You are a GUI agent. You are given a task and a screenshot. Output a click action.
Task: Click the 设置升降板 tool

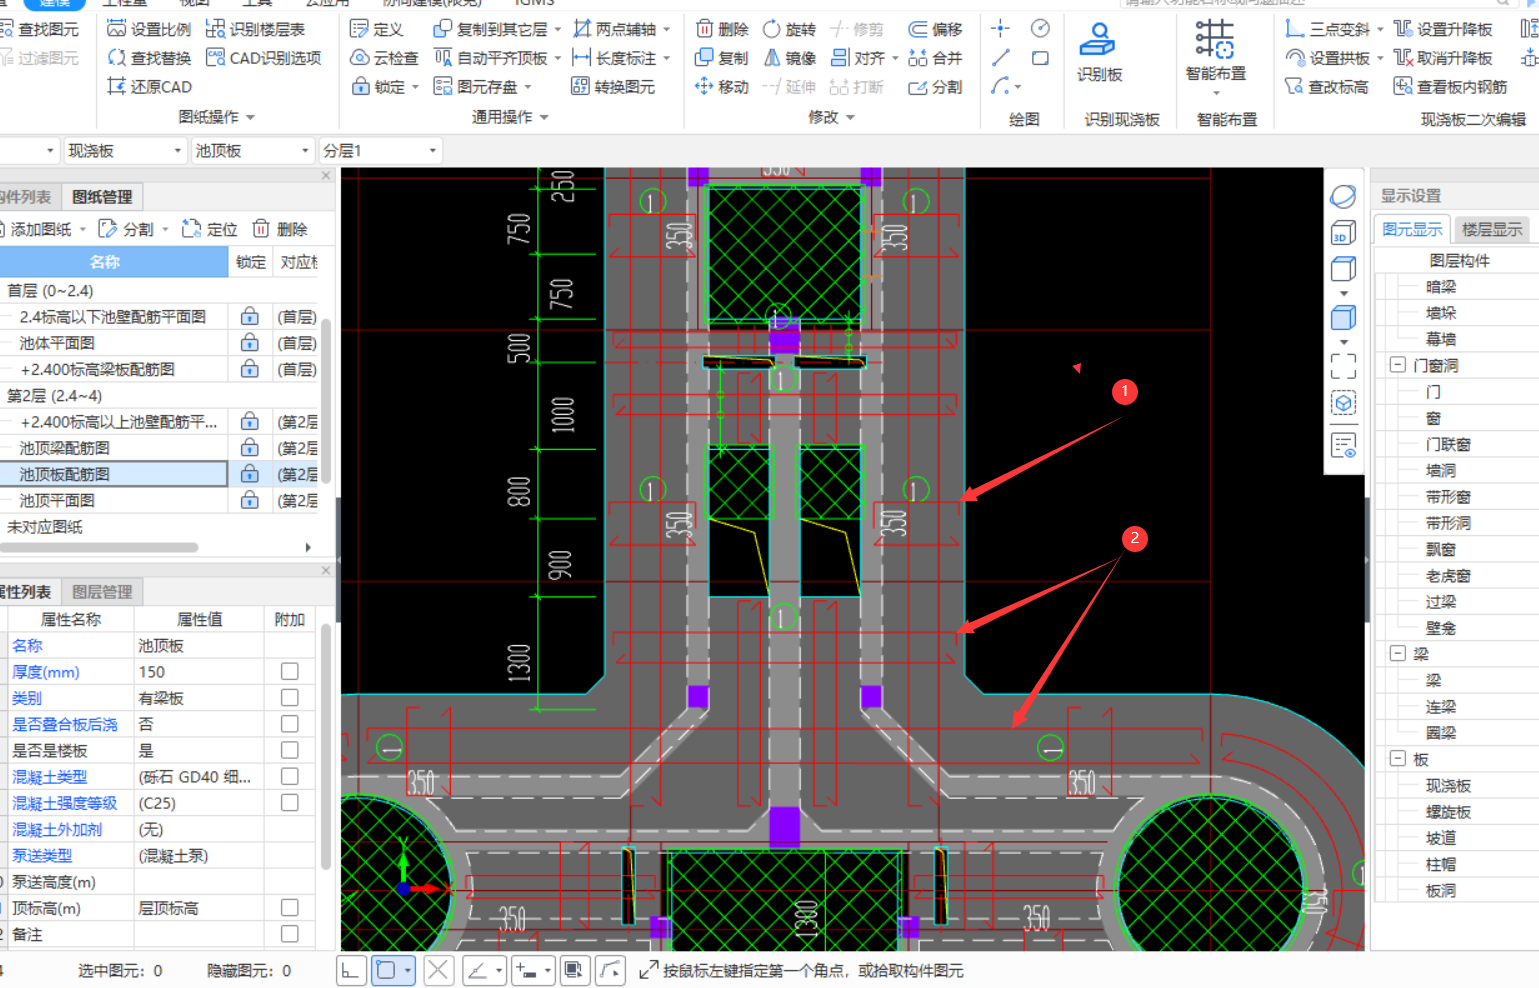1442,29
